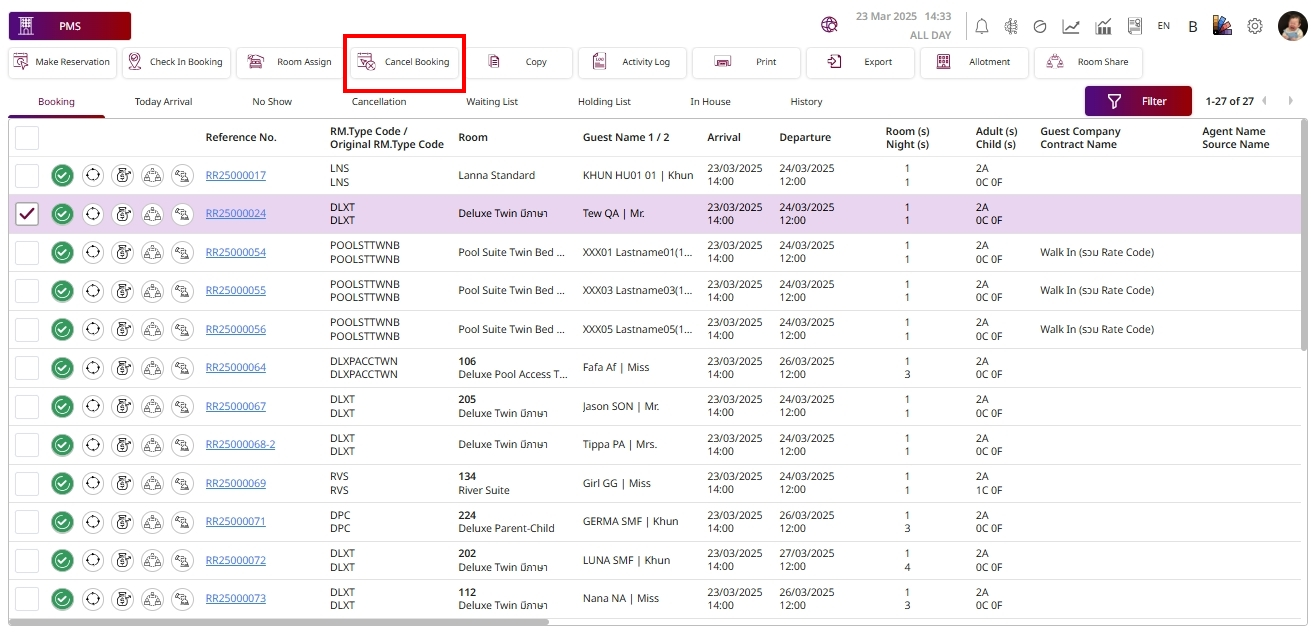Click room share icon in RR25000064 row

(152, 368)
